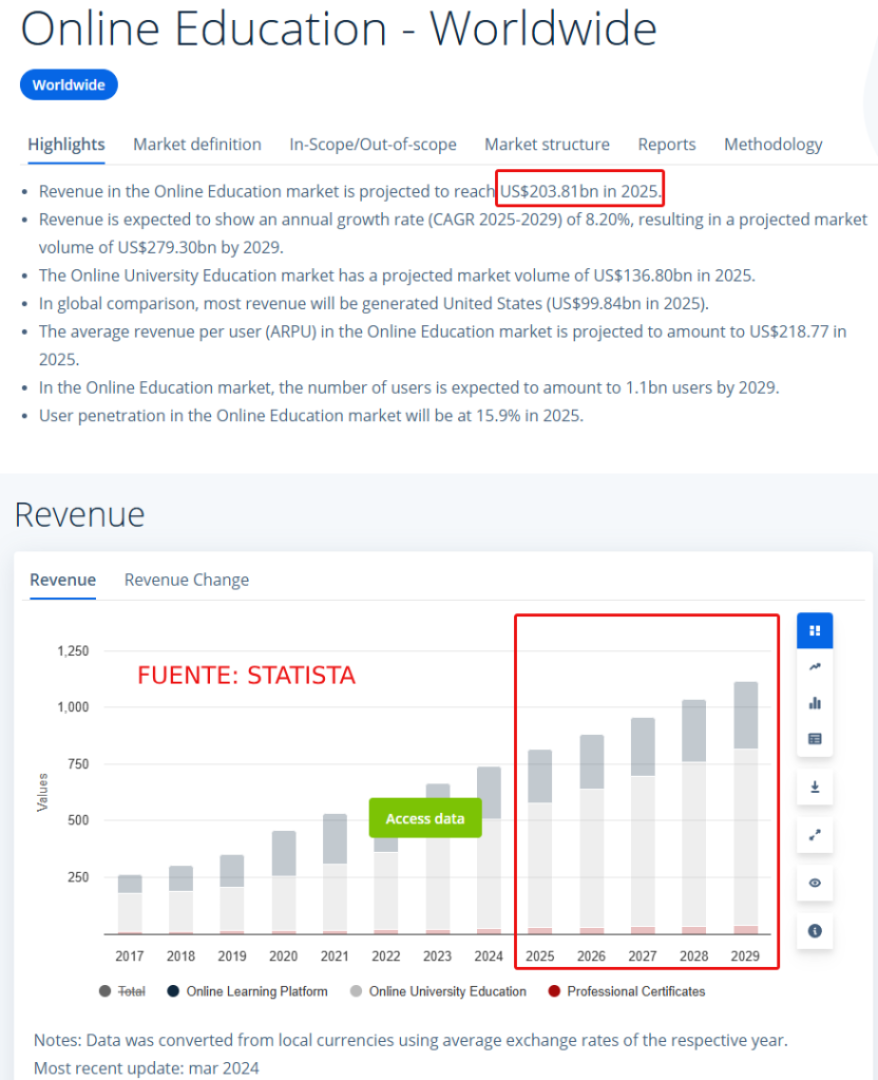Click the 1,250 y-axis value

coord(73,651)
